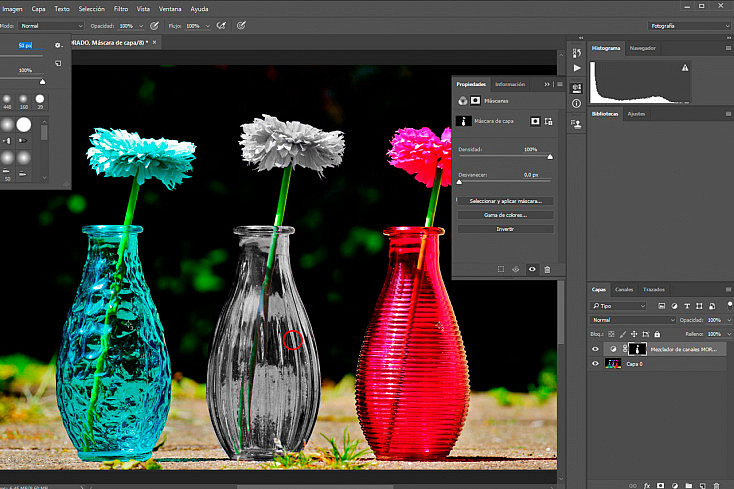Open the Flujo dropdown arrow in options bar

pyautogui.click(x=207, y=26)
